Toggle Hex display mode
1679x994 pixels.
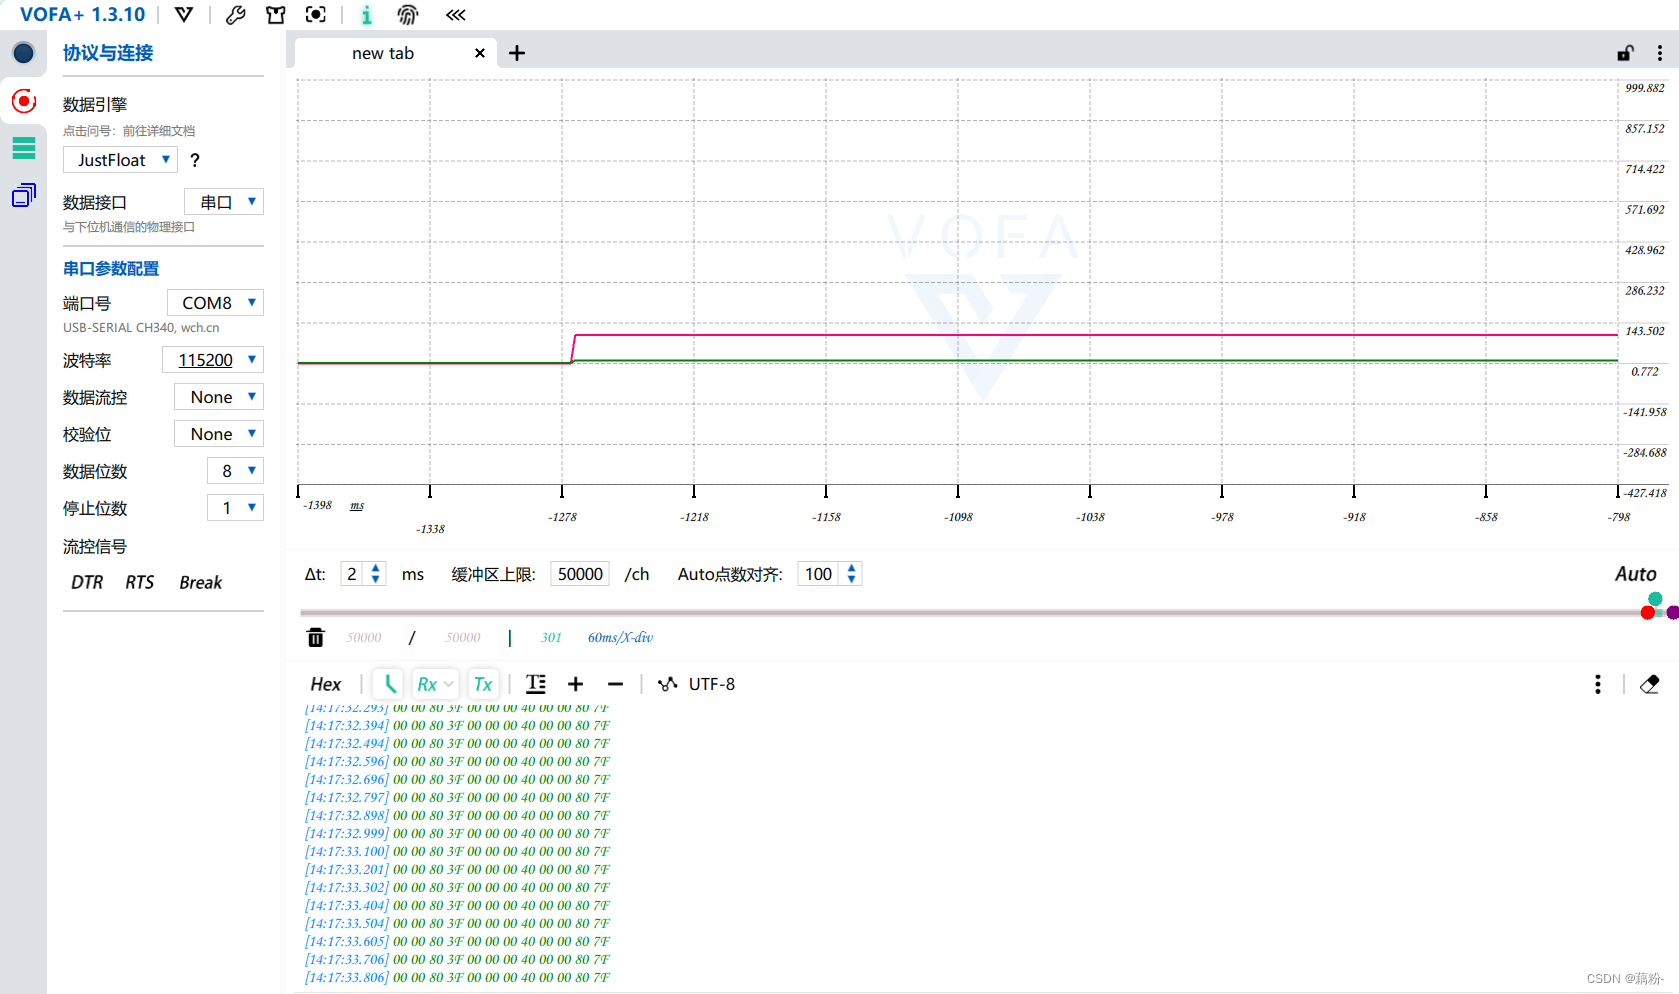[326, 684]
